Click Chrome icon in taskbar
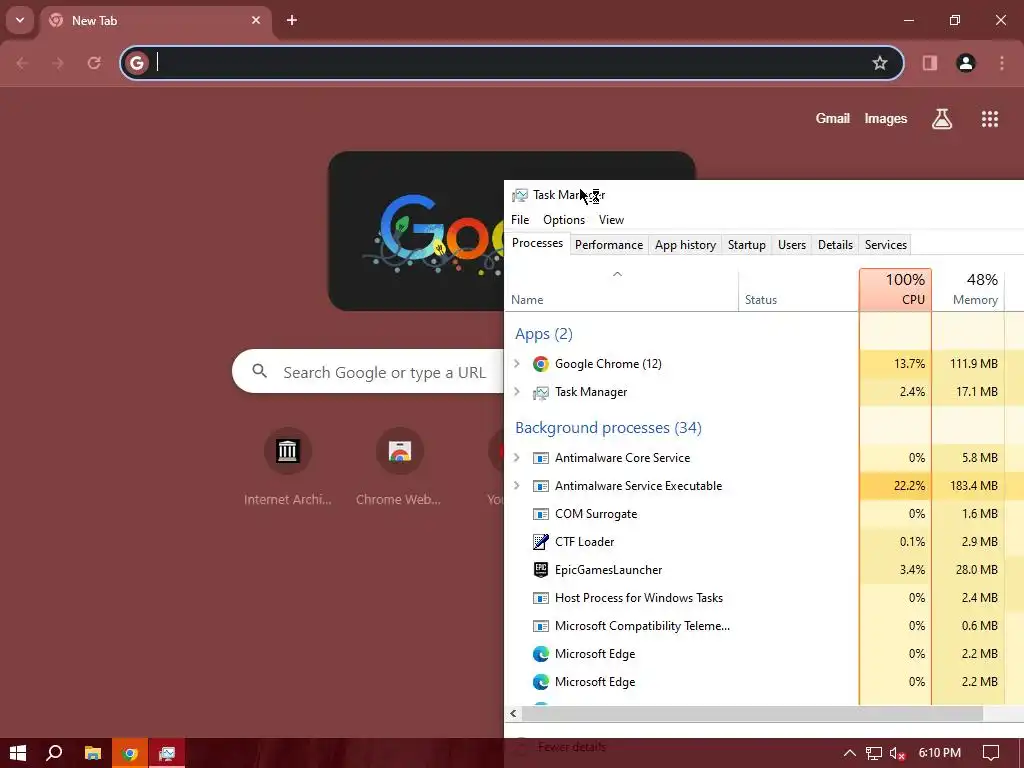 click(x=130, y=753)
